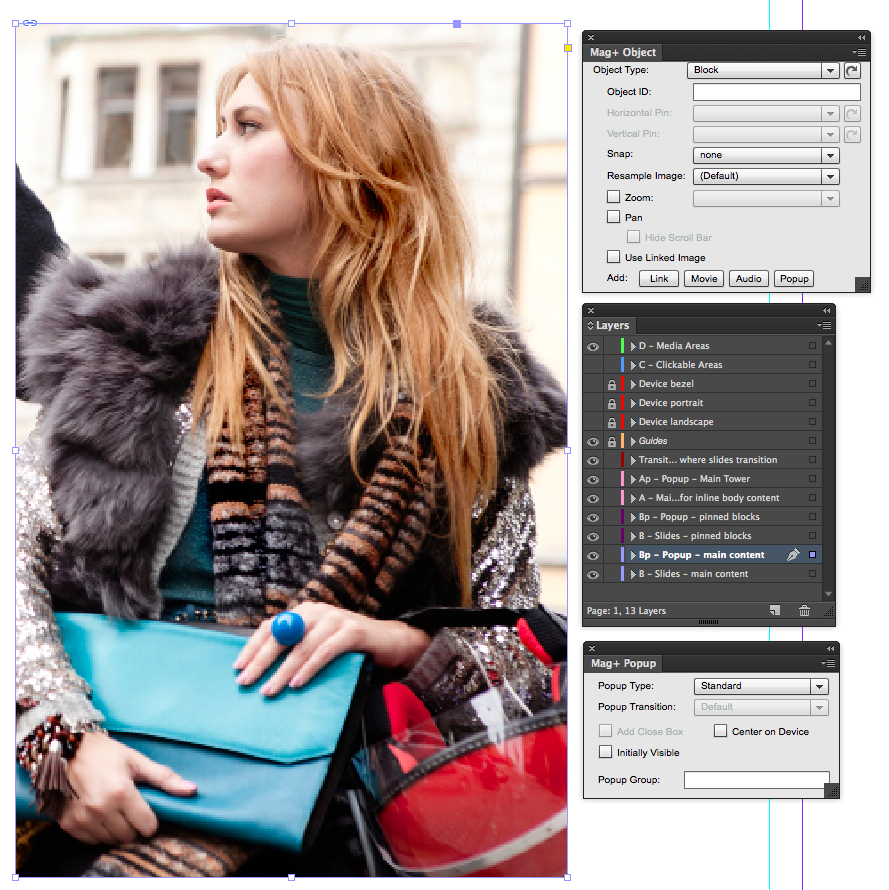This screenshot has width=889, height=890.
Task: Cycle the Layers panel display with the title arrows
Action: point(590,325)
